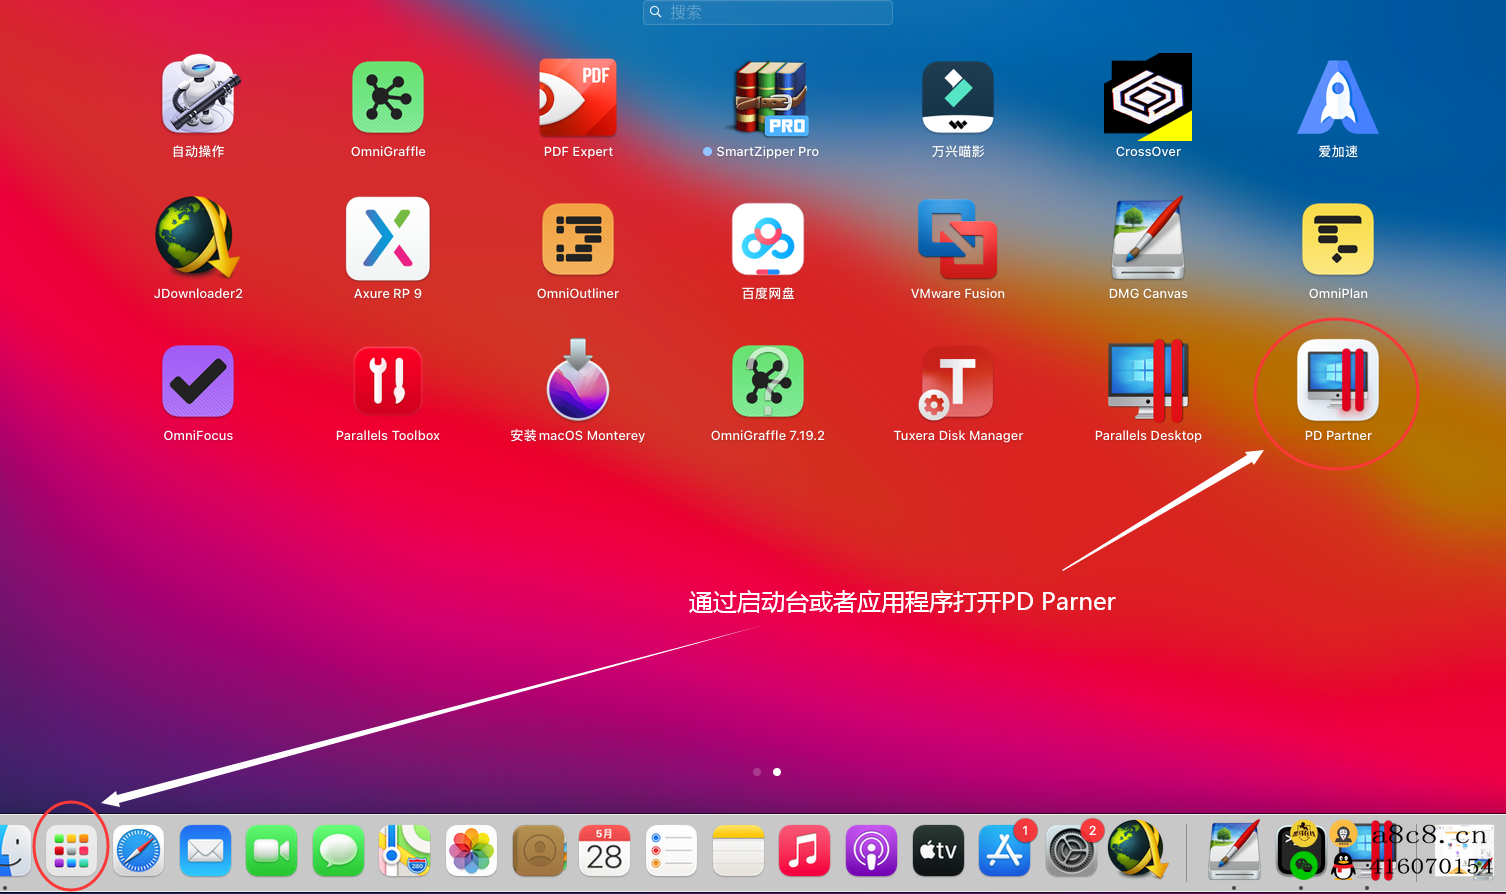This screenshot has width=1506, height=894.
Task: Launch Reminders from the Dock
Action: coord(671,851)
